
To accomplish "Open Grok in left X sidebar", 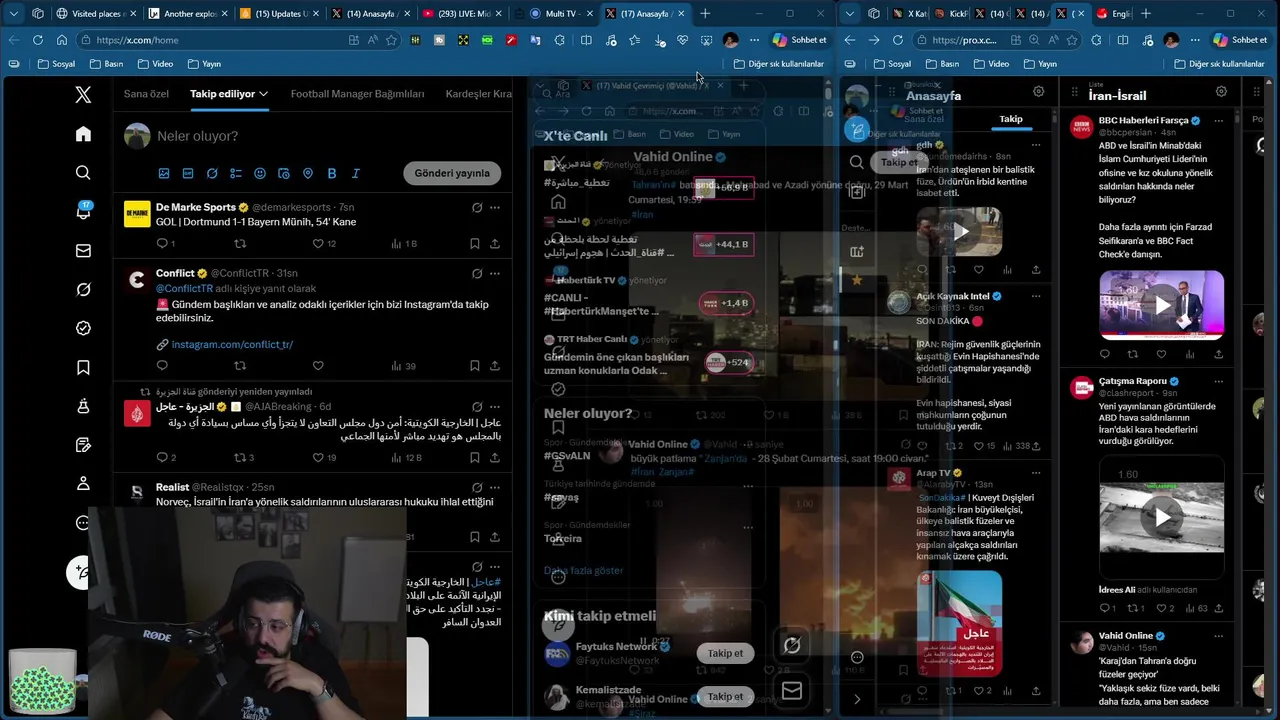I will (83, 289).
